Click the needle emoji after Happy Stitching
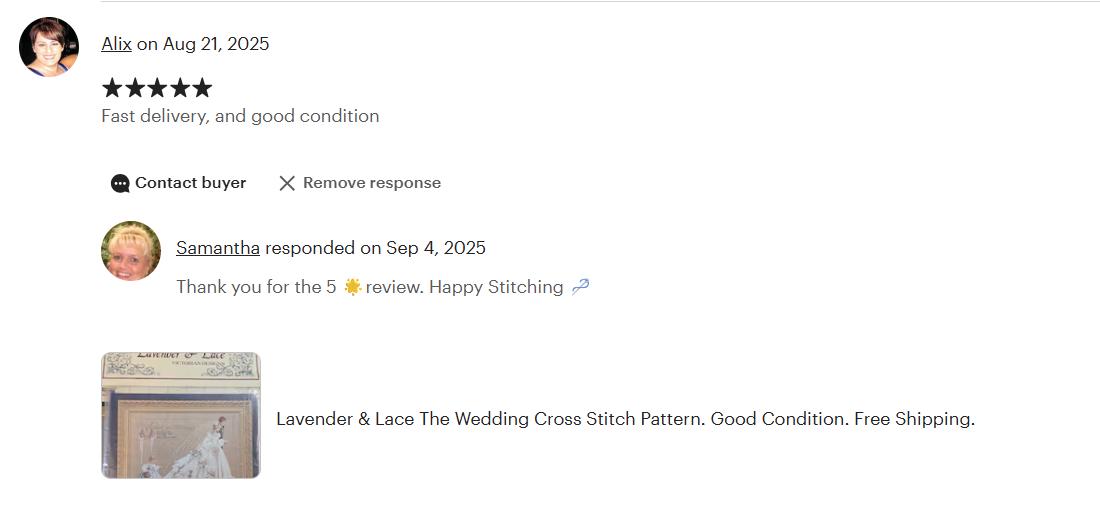Viewport: 1100px width, 513px height. [580, 287]
